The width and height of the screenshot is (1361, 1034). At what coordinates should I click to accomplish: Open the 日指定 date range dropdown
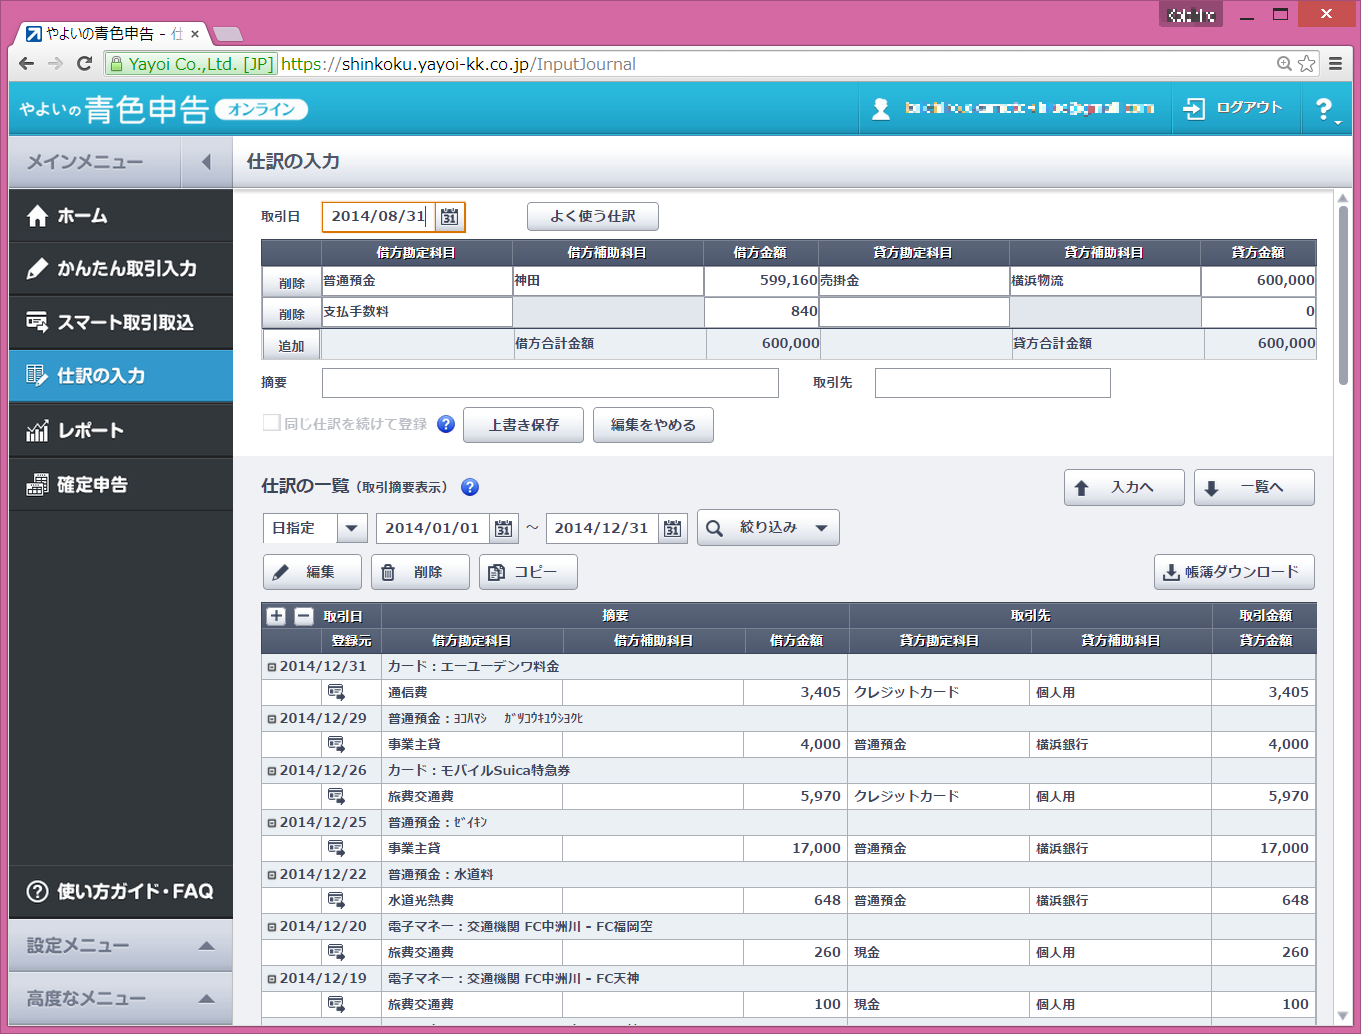pos(351,528)
